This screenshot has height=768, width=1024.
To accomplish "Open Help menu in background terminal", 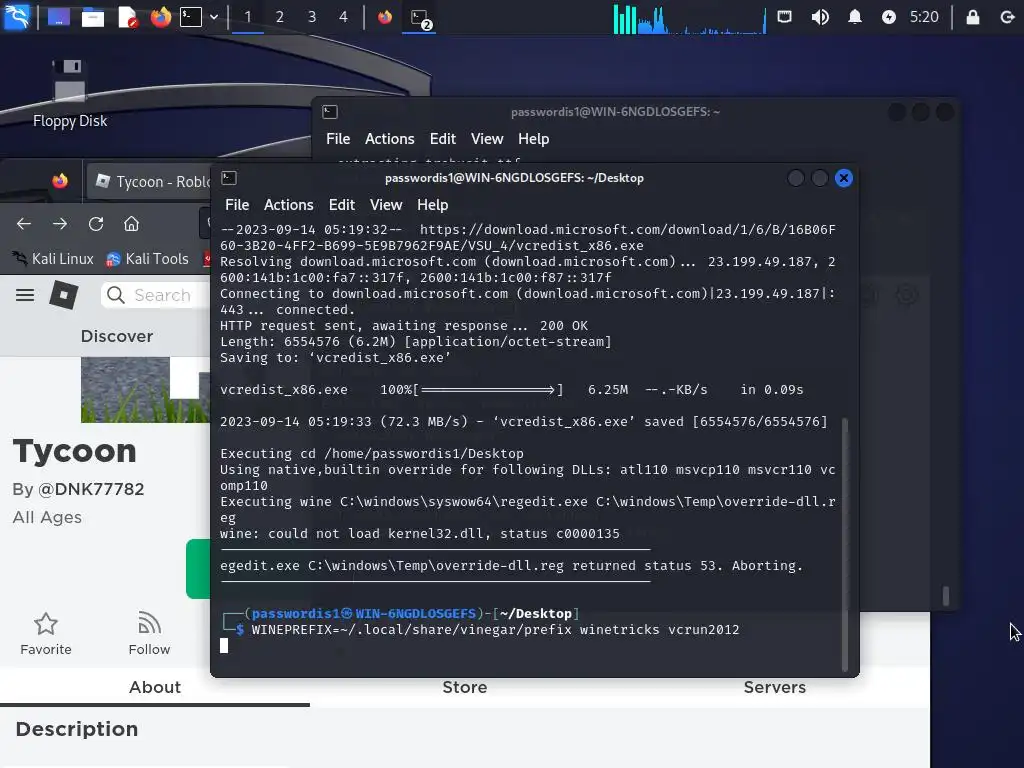I will 534,139.
